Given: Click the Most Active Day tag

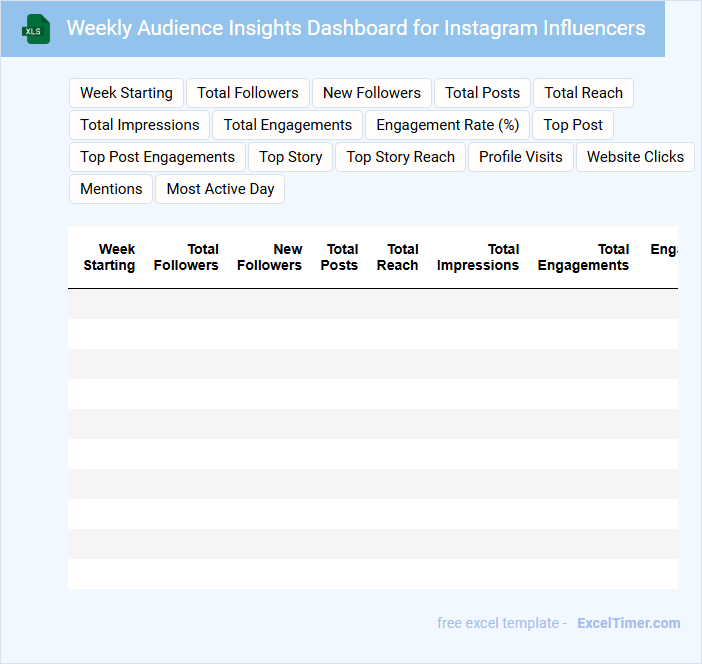Looking at the screenshot, I should 220,189.
